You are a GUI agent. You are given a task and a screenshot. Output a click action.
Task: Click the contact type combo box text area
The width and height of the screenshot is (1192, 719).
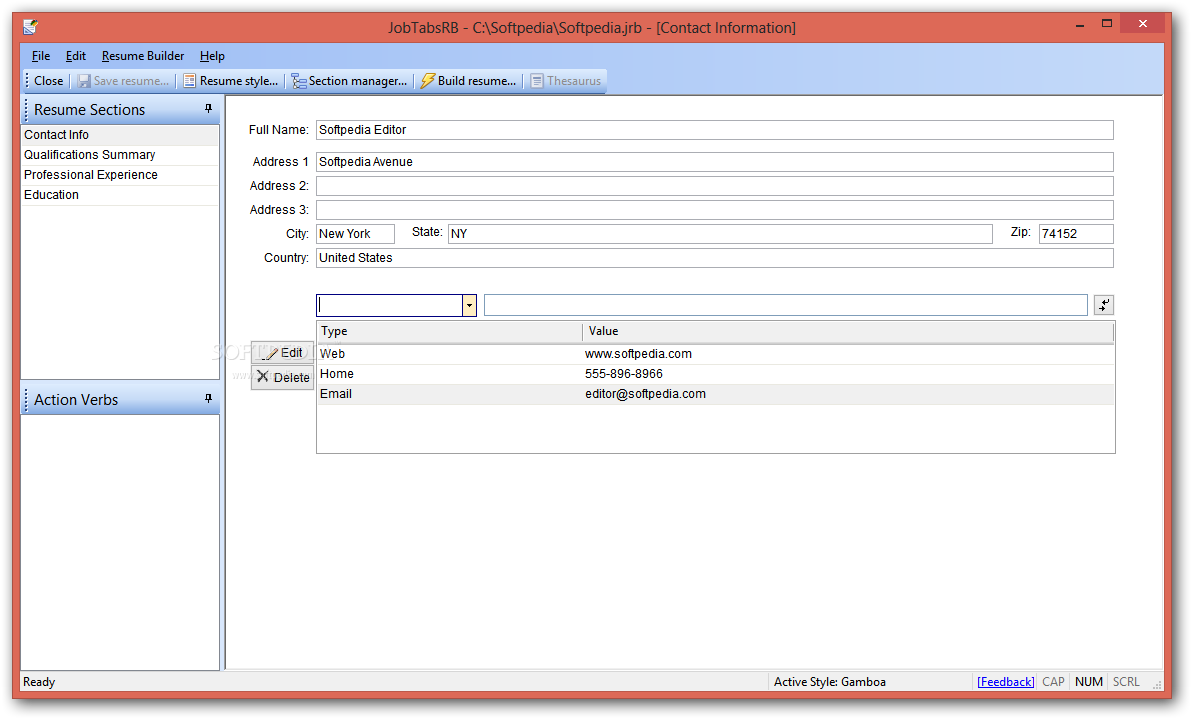[389, 306]
